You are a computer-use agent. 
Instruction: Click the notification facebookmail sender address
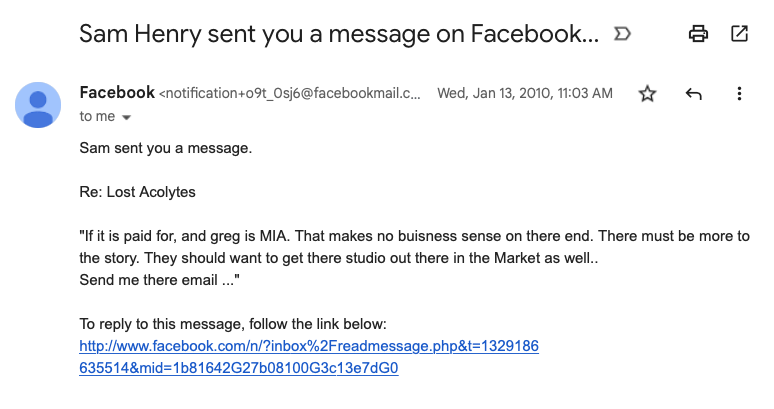tap(290, 93)
